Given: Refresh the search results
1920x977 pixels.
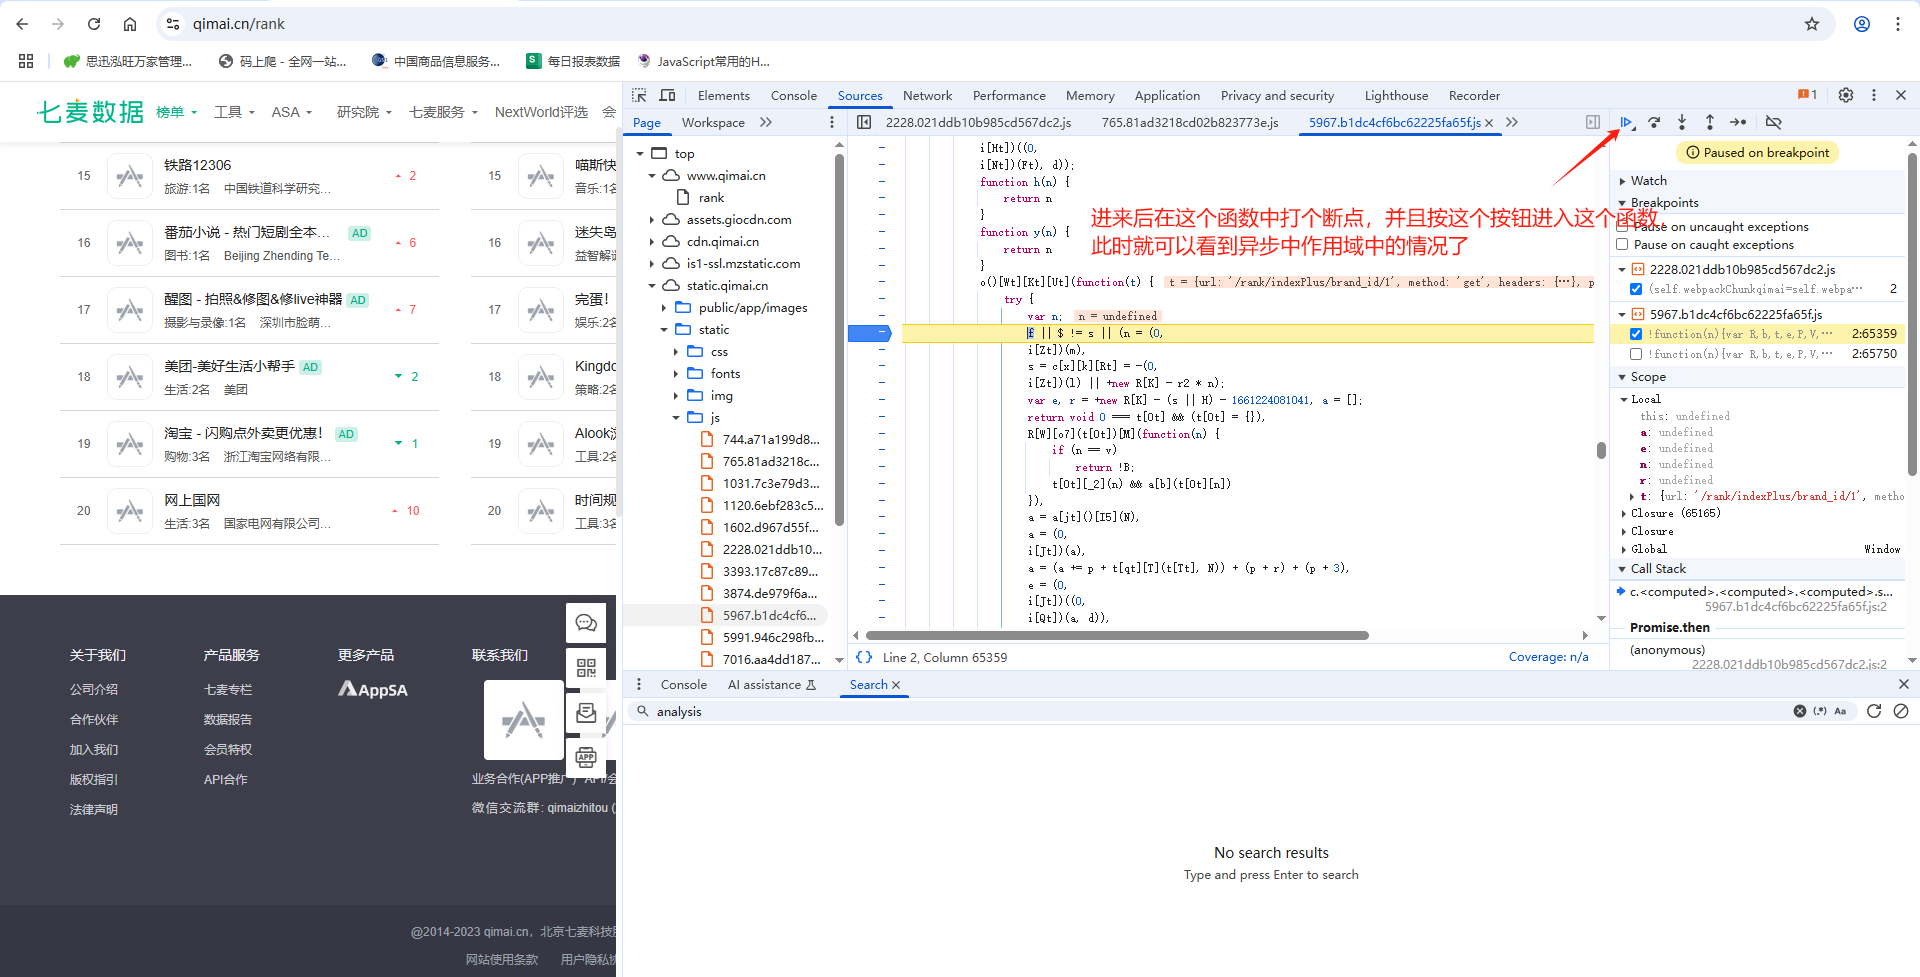Looking at the screenshot, I should point(1873,711).
